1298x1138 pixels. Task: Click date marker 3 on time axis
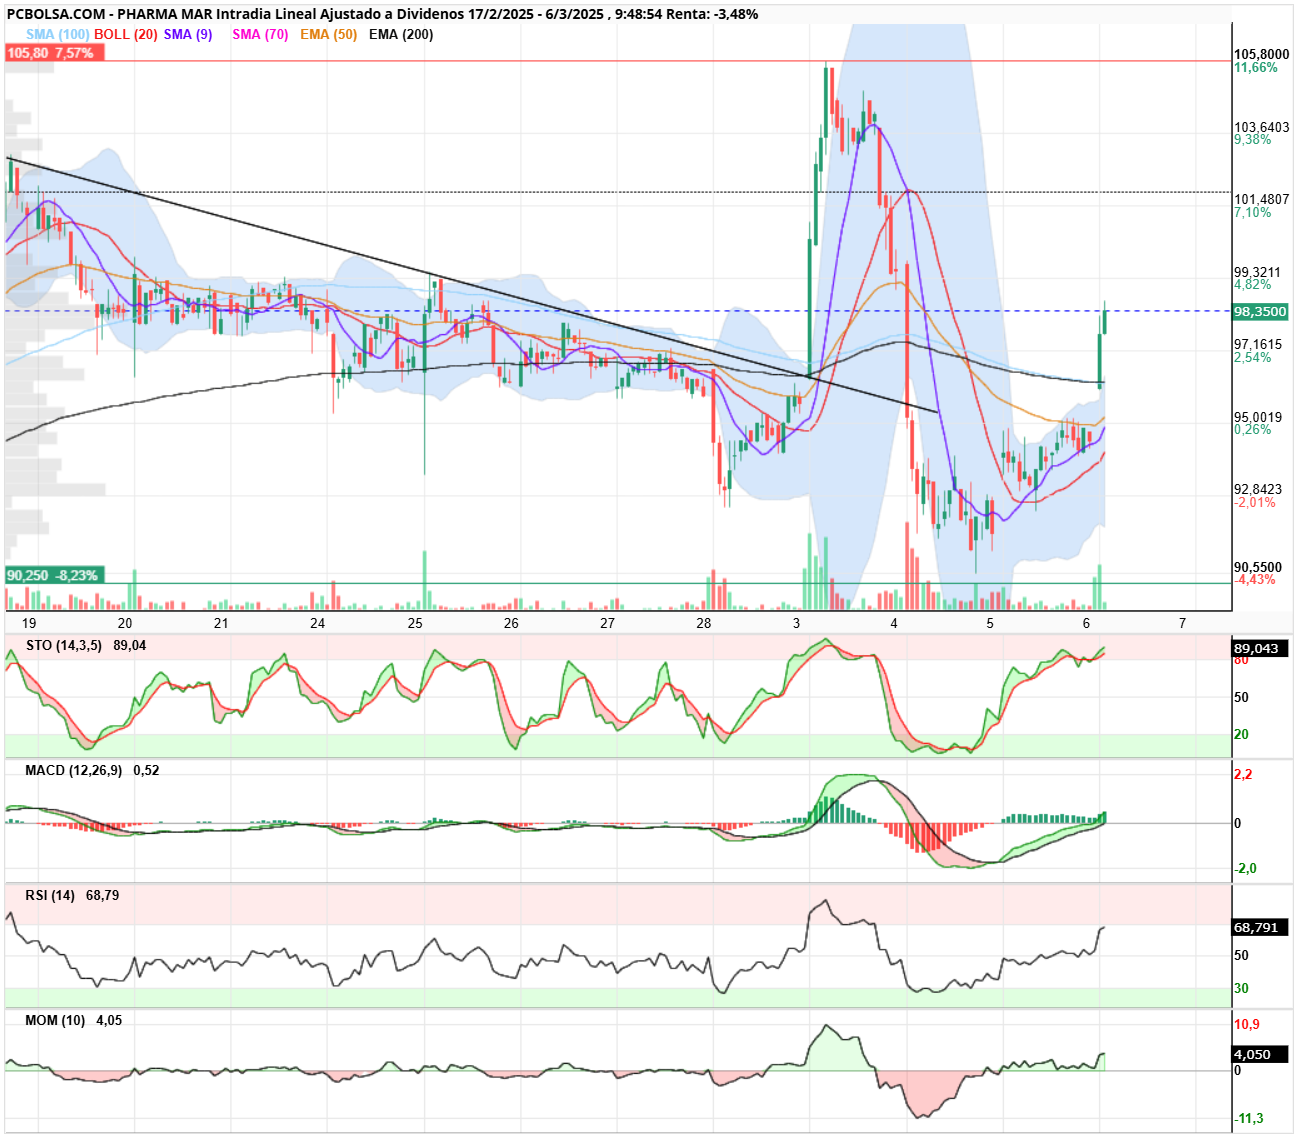coord(797,623)
